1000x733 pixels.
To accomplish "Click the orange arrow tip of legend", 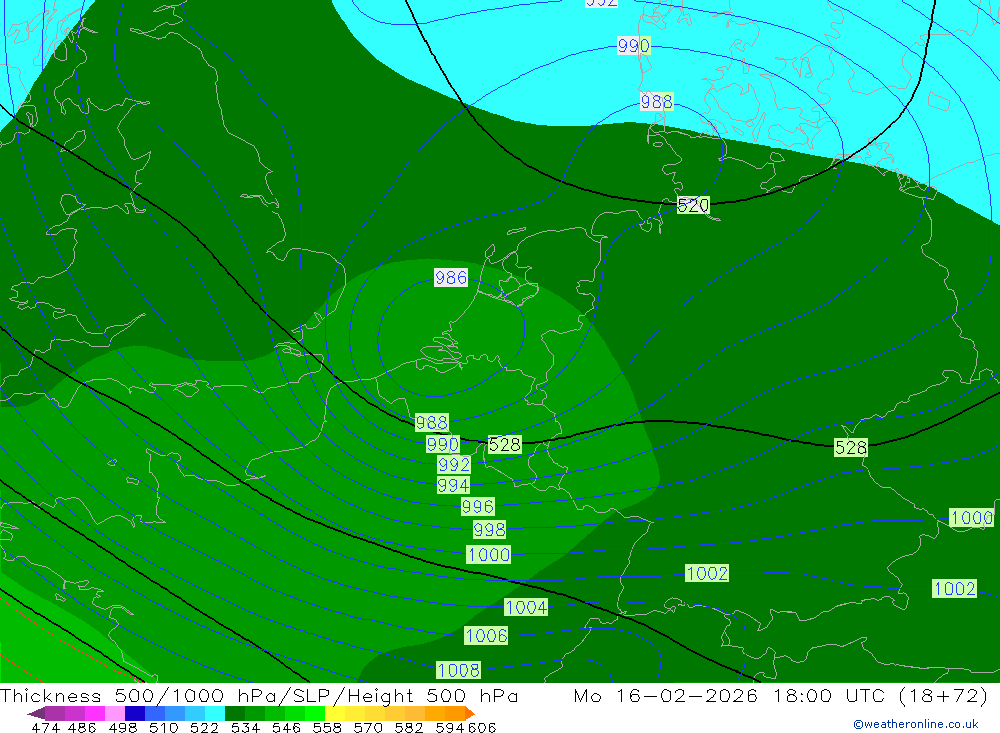I will click(470, 713).
